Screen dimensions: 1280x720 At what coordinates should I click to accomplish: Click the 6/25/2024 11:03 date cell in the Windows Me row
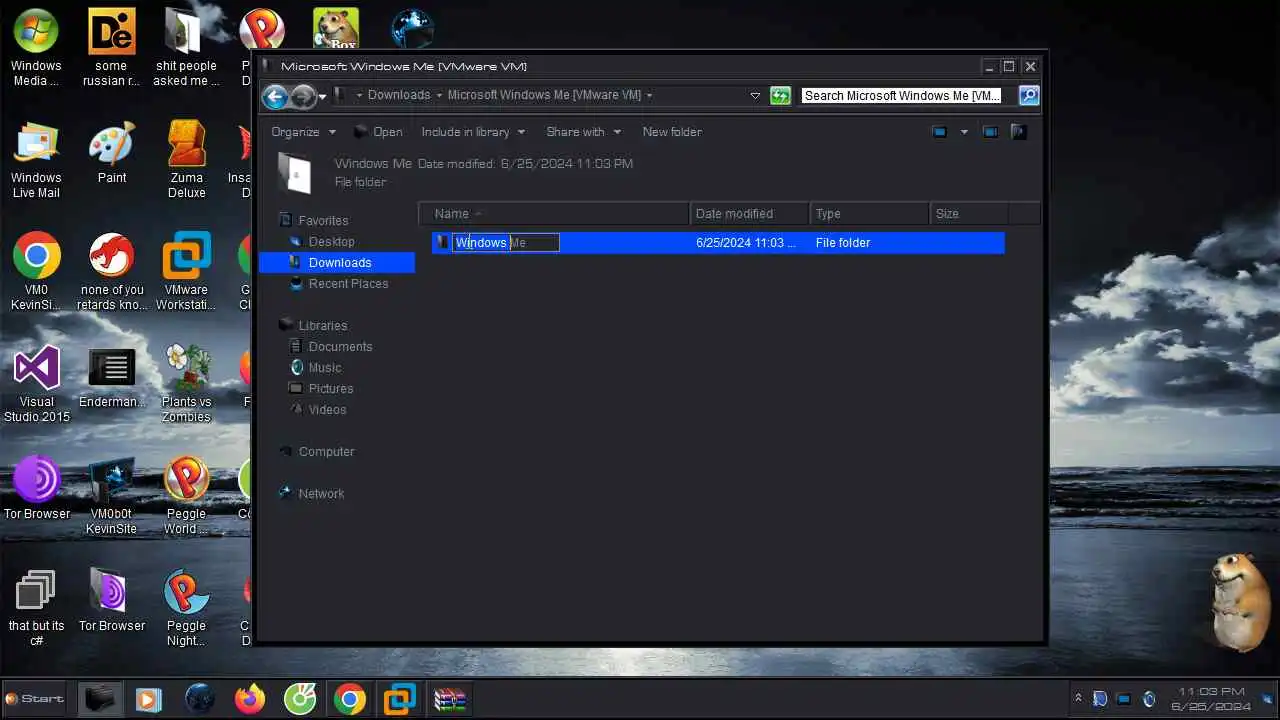coord(746,242)
